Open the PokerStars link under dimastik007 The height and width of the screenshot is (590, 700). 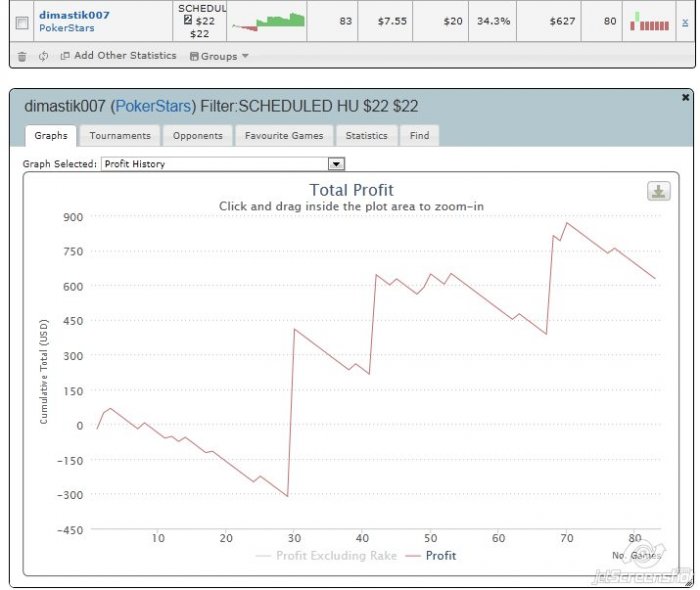coord(67,28)
